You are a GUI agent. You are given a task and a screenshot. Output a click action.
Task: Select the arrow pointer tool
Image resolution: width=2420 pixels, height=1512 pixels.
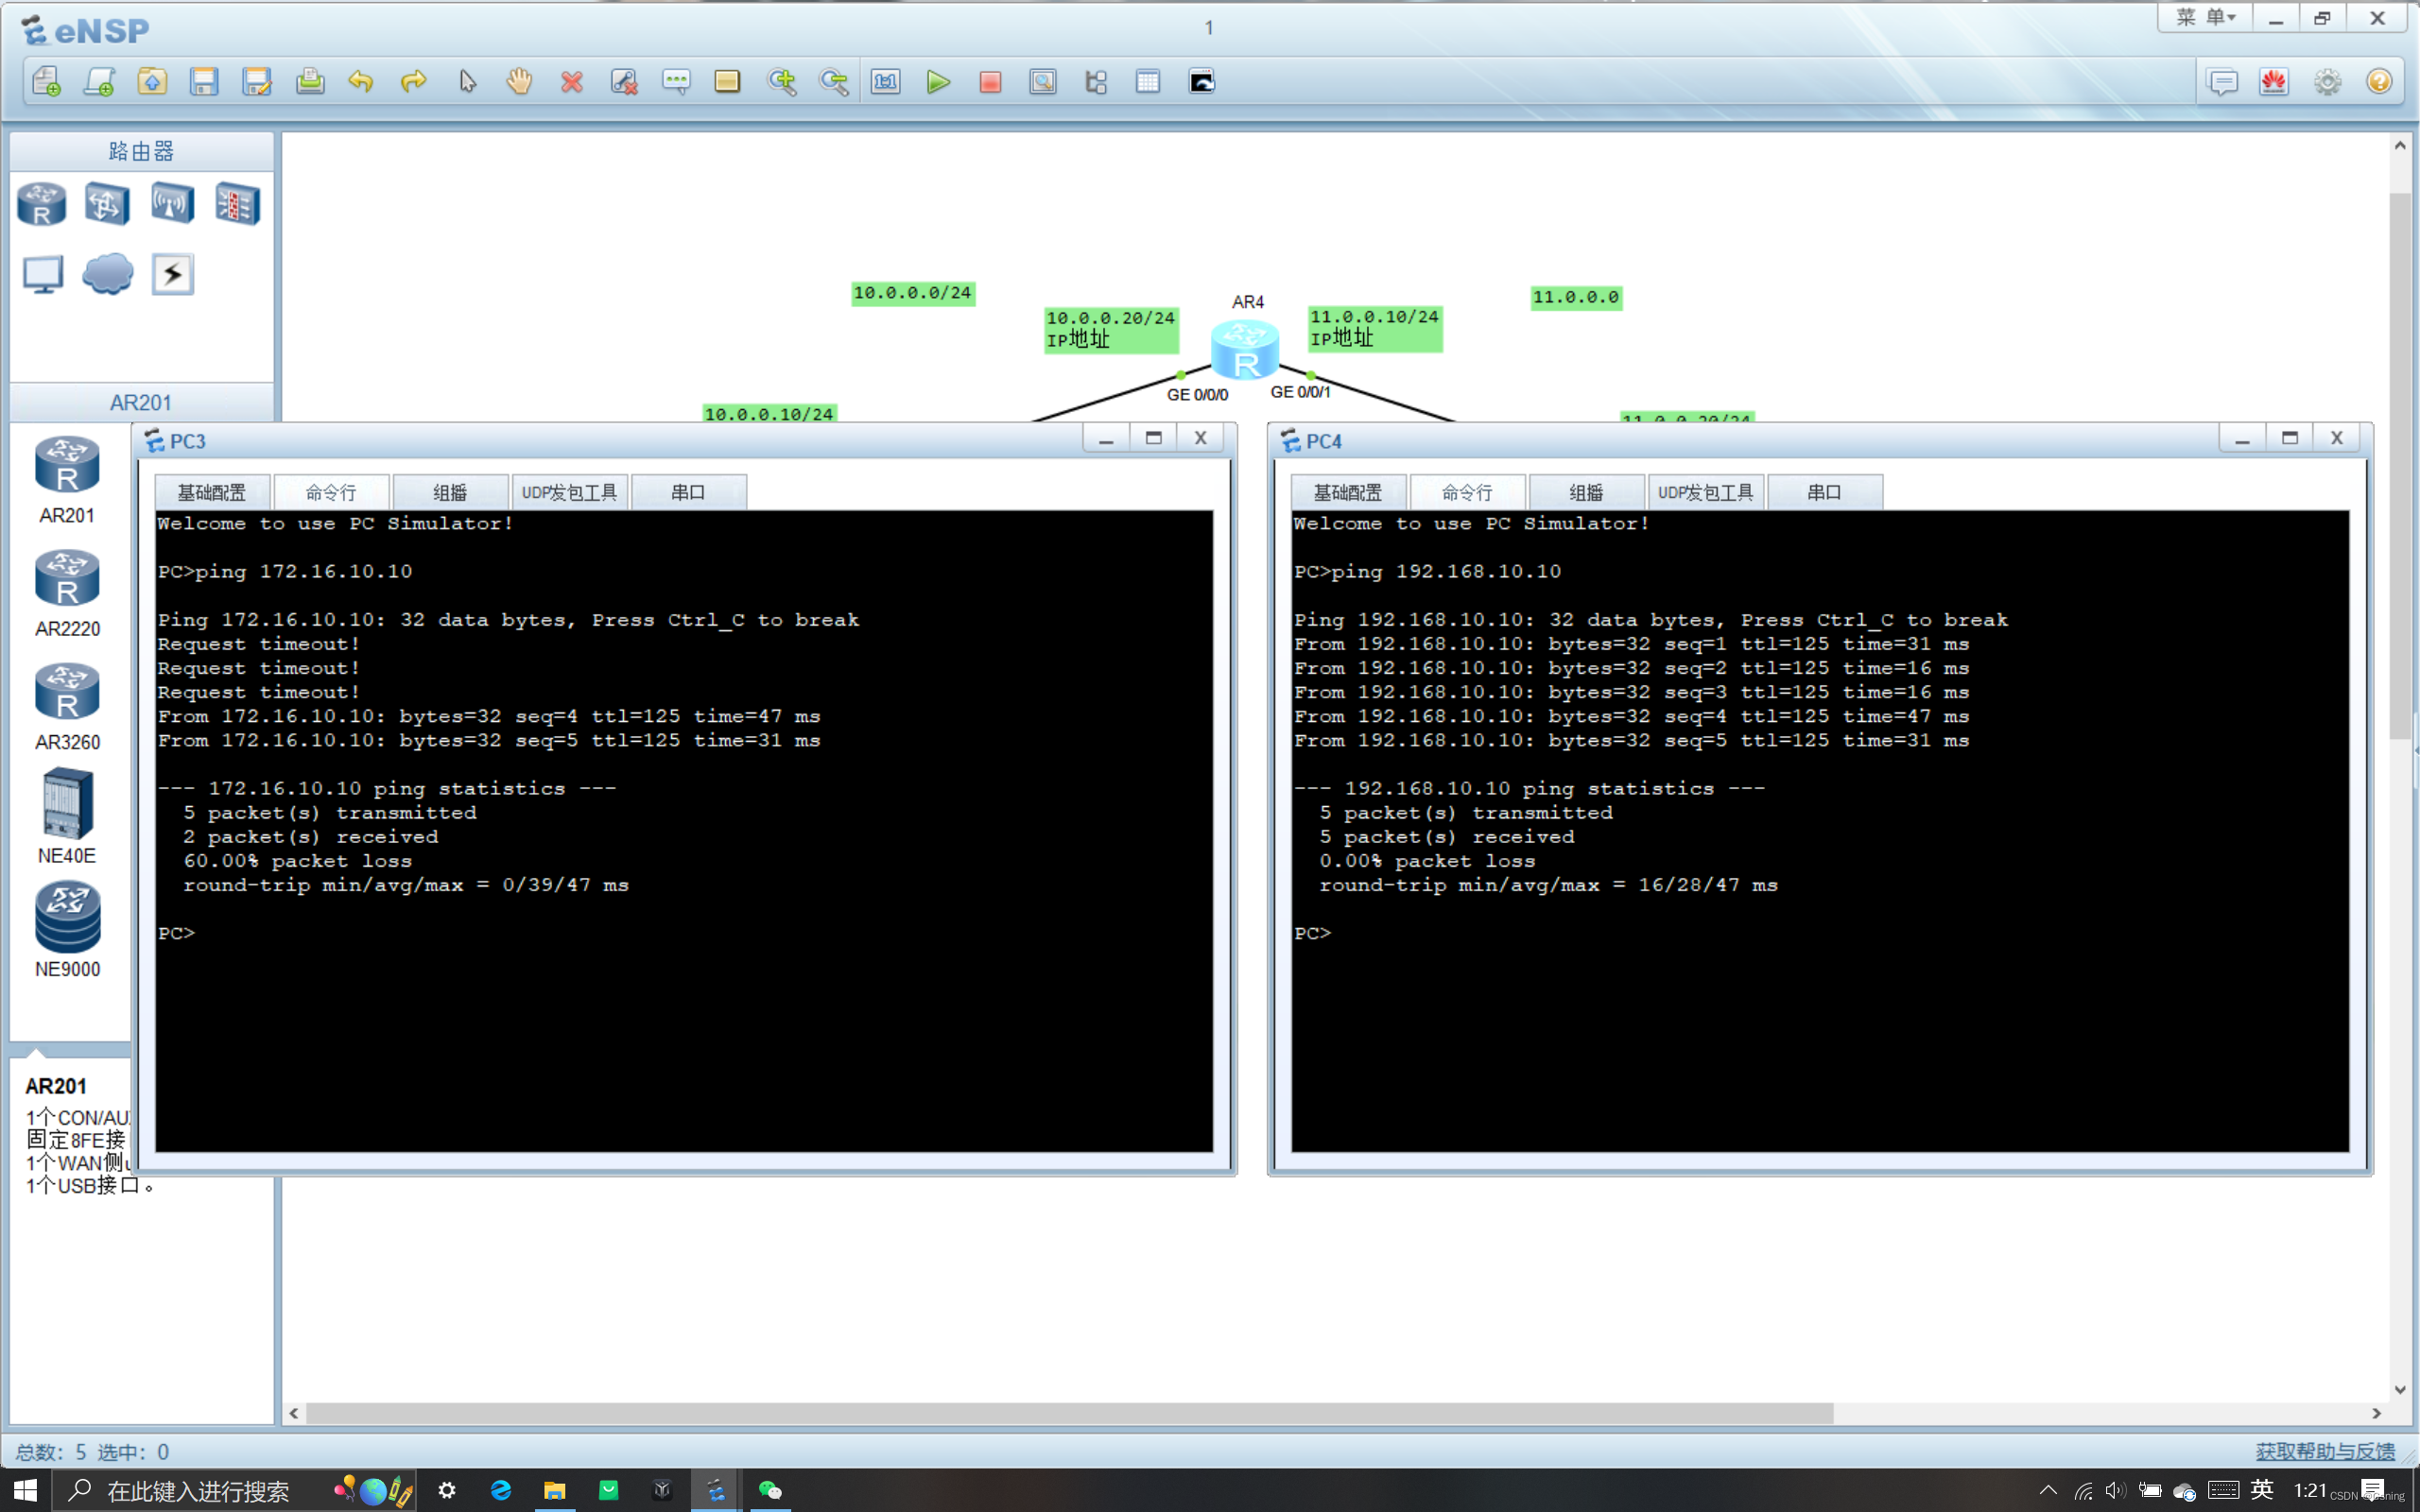point(467,82)
